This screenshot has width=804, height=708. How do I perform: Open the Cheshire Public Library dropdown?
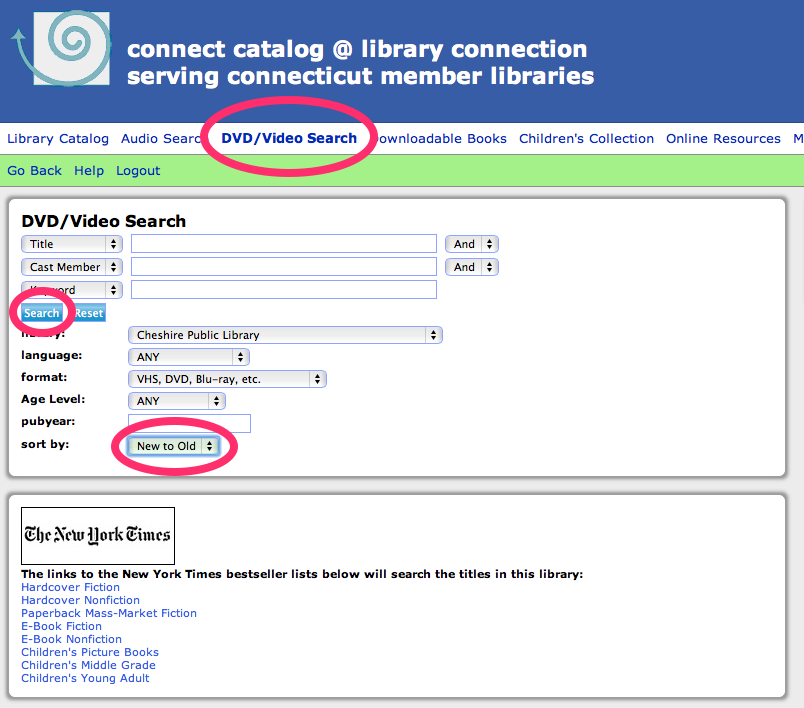(x=285, y=335)
